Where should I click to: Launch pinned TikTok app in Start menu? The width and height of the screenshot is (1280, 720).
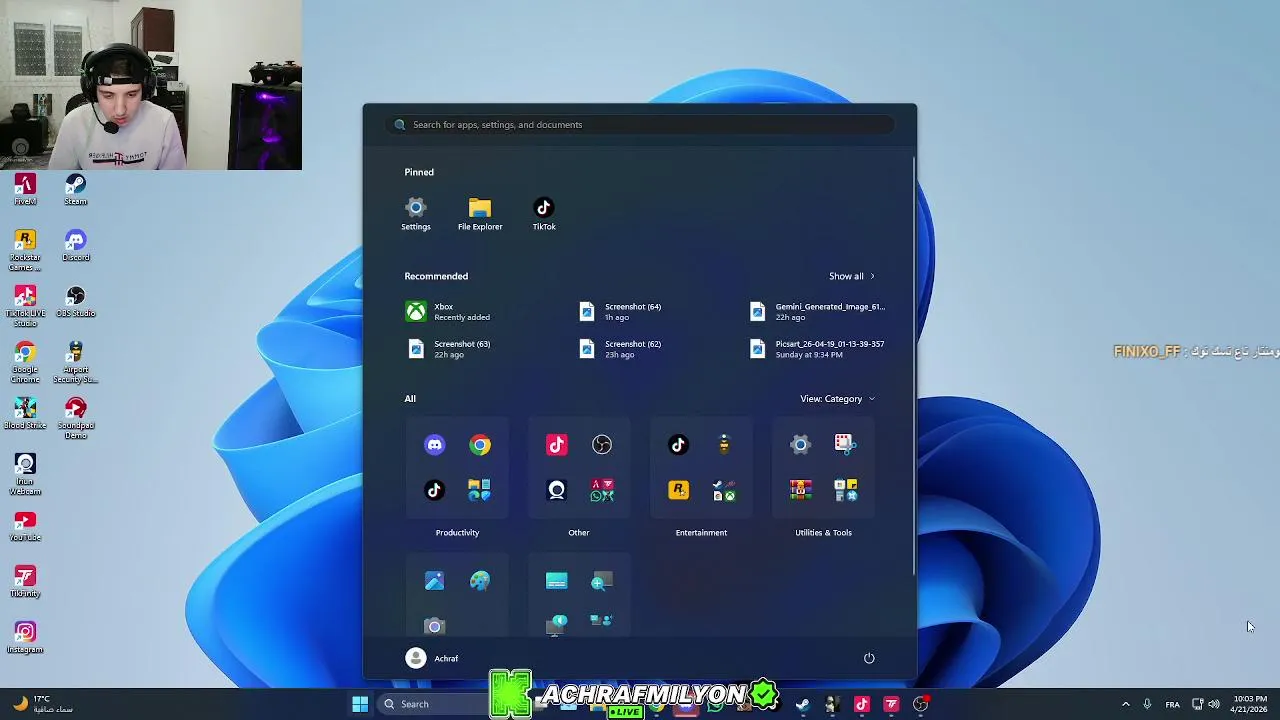point(544,214)
